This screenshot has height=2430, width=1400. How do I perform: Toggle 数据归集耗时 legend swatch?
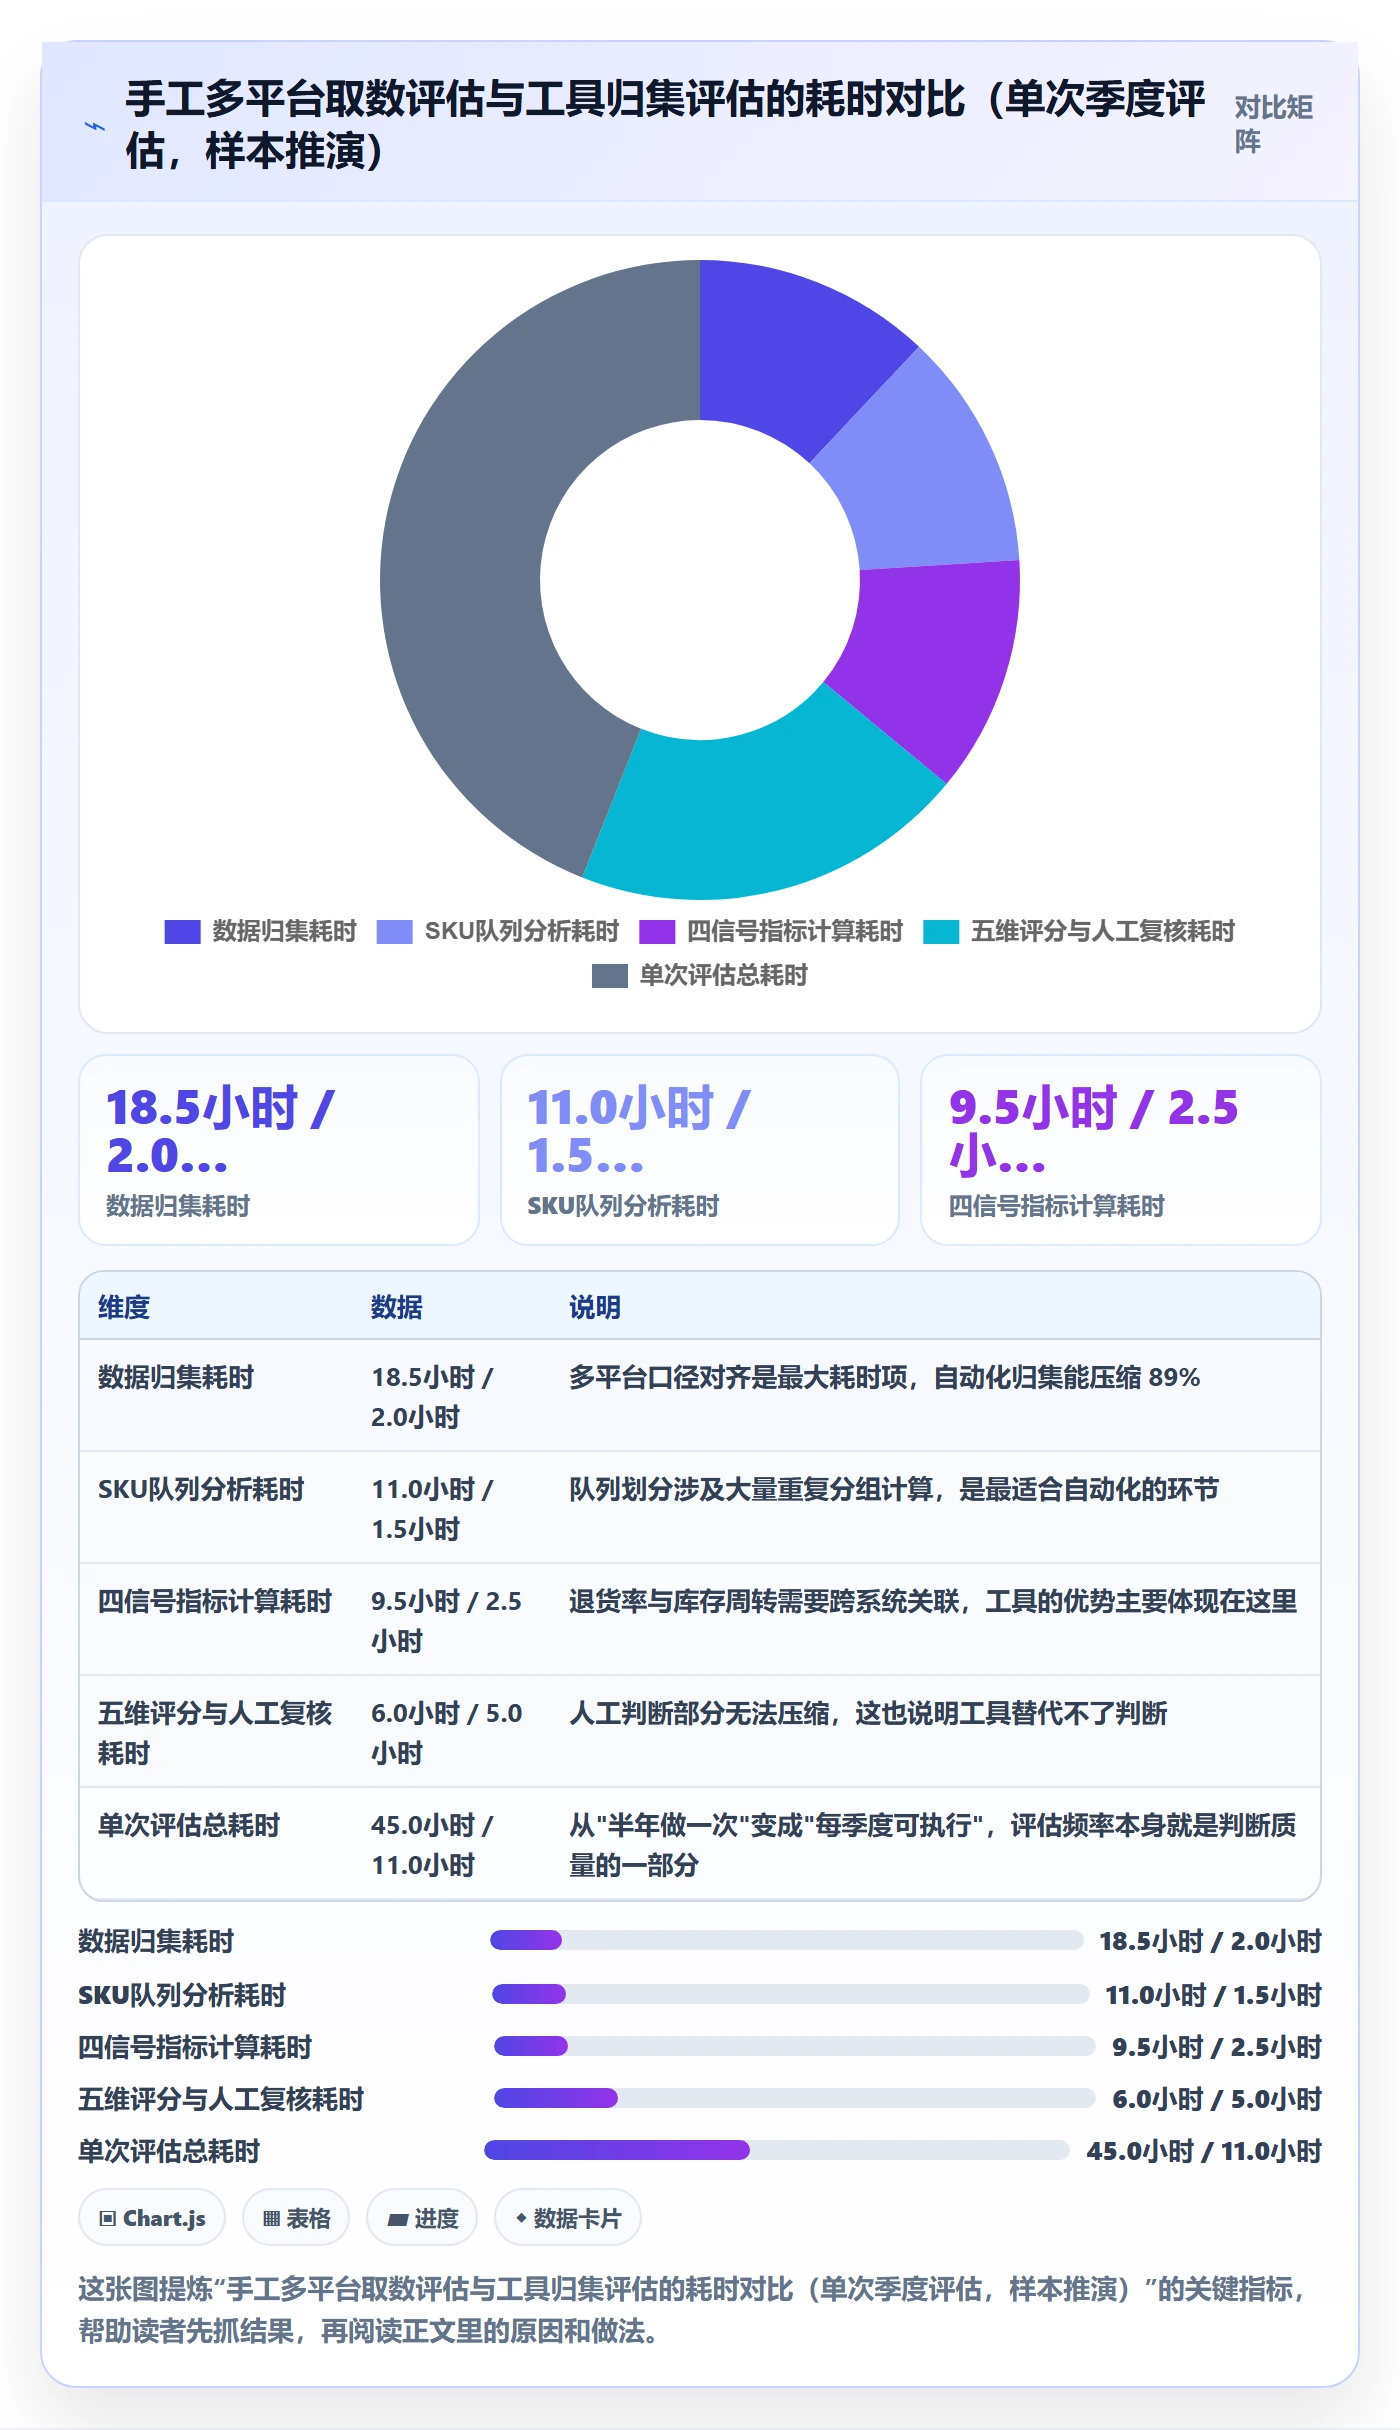pos(182,931)
